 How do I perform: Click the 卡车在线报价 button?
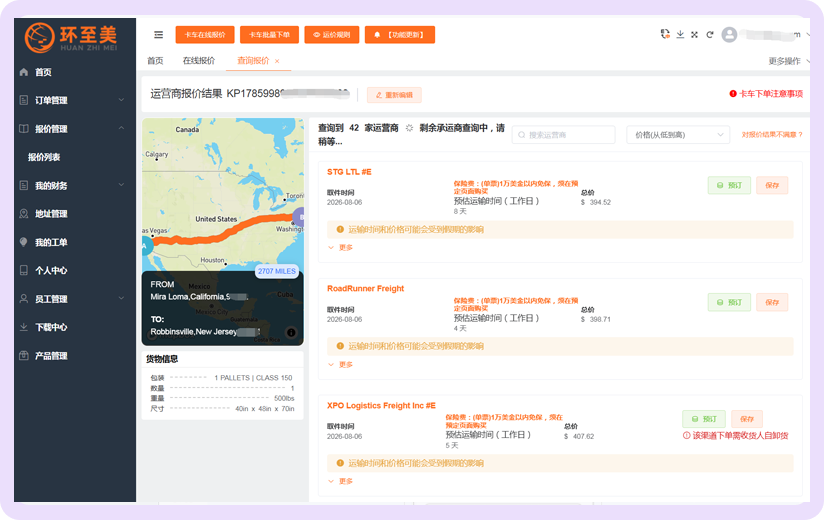205,35
